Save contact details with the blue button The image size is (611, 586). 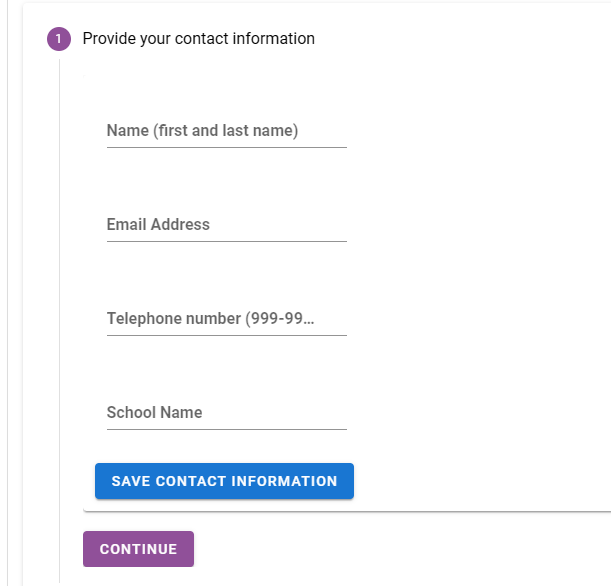point(224,481)
